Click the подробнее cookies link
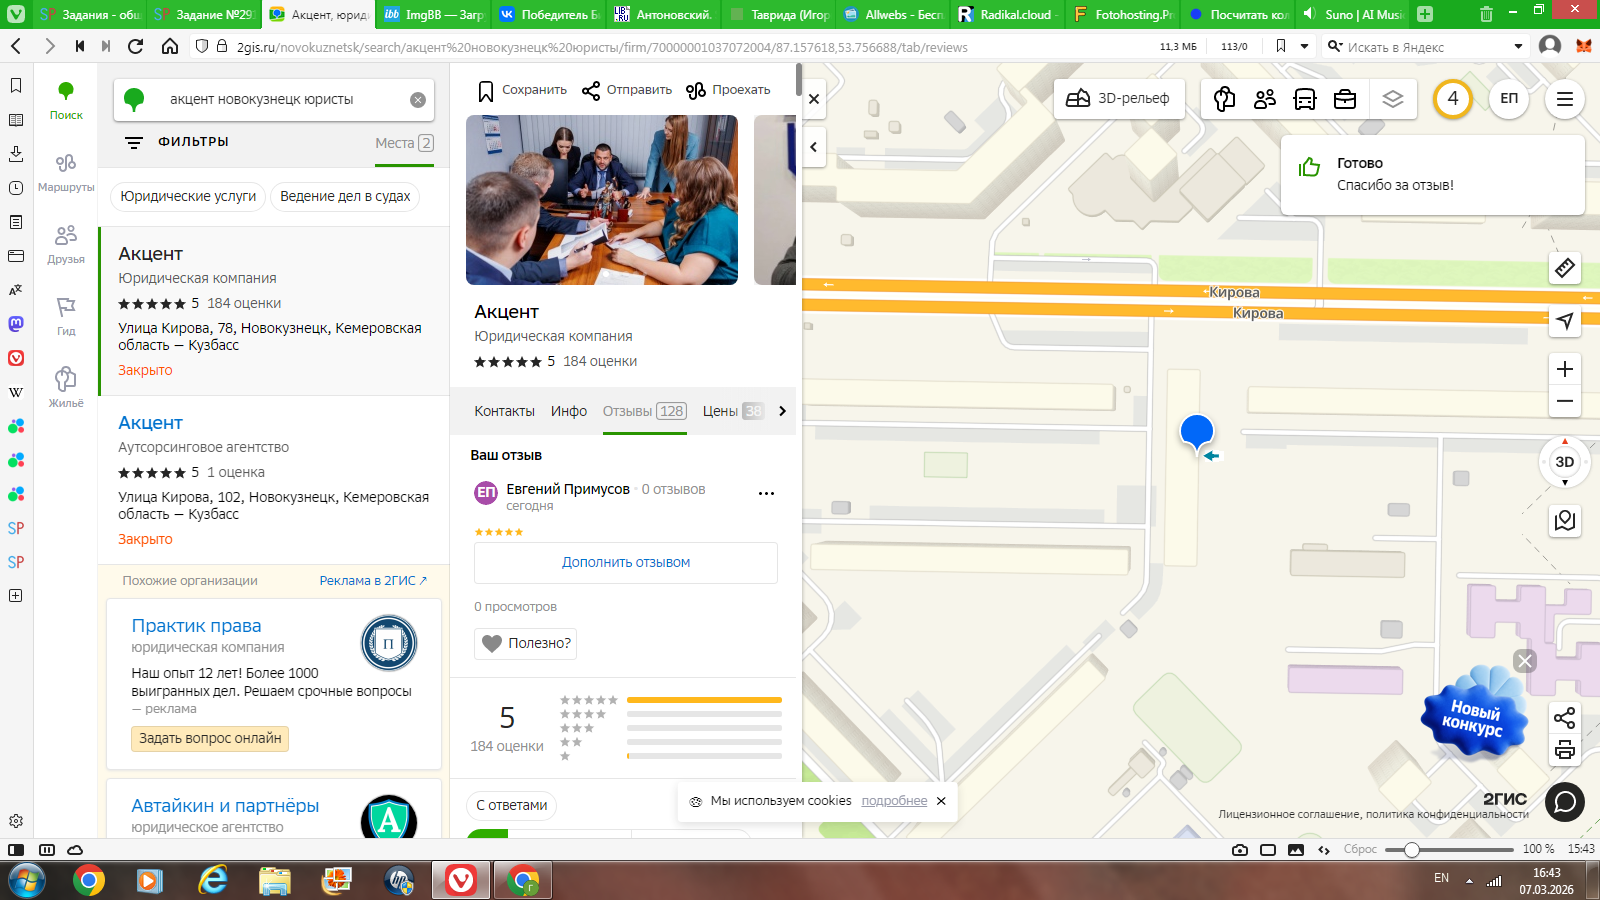Image resolution: width=1600 pixels, height=900 pixels. click(x=894, y=801)
